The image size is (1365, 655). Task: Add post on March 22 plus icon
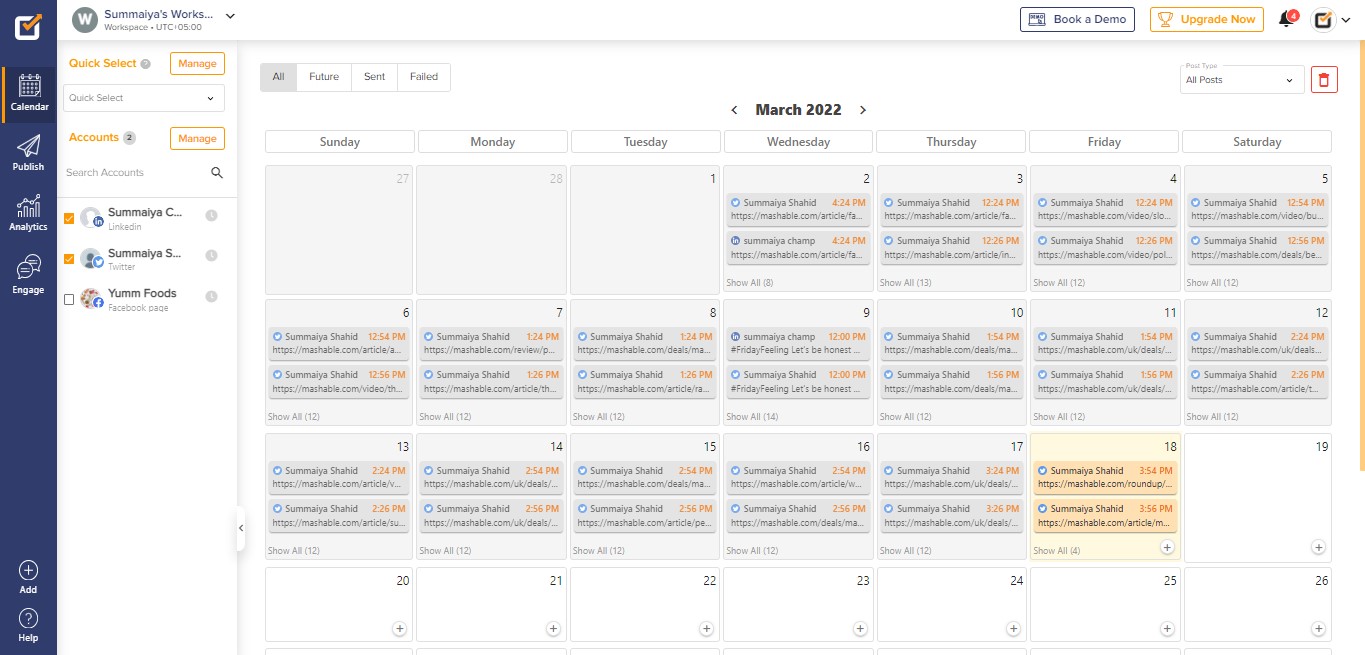click(x=706, y=629)
